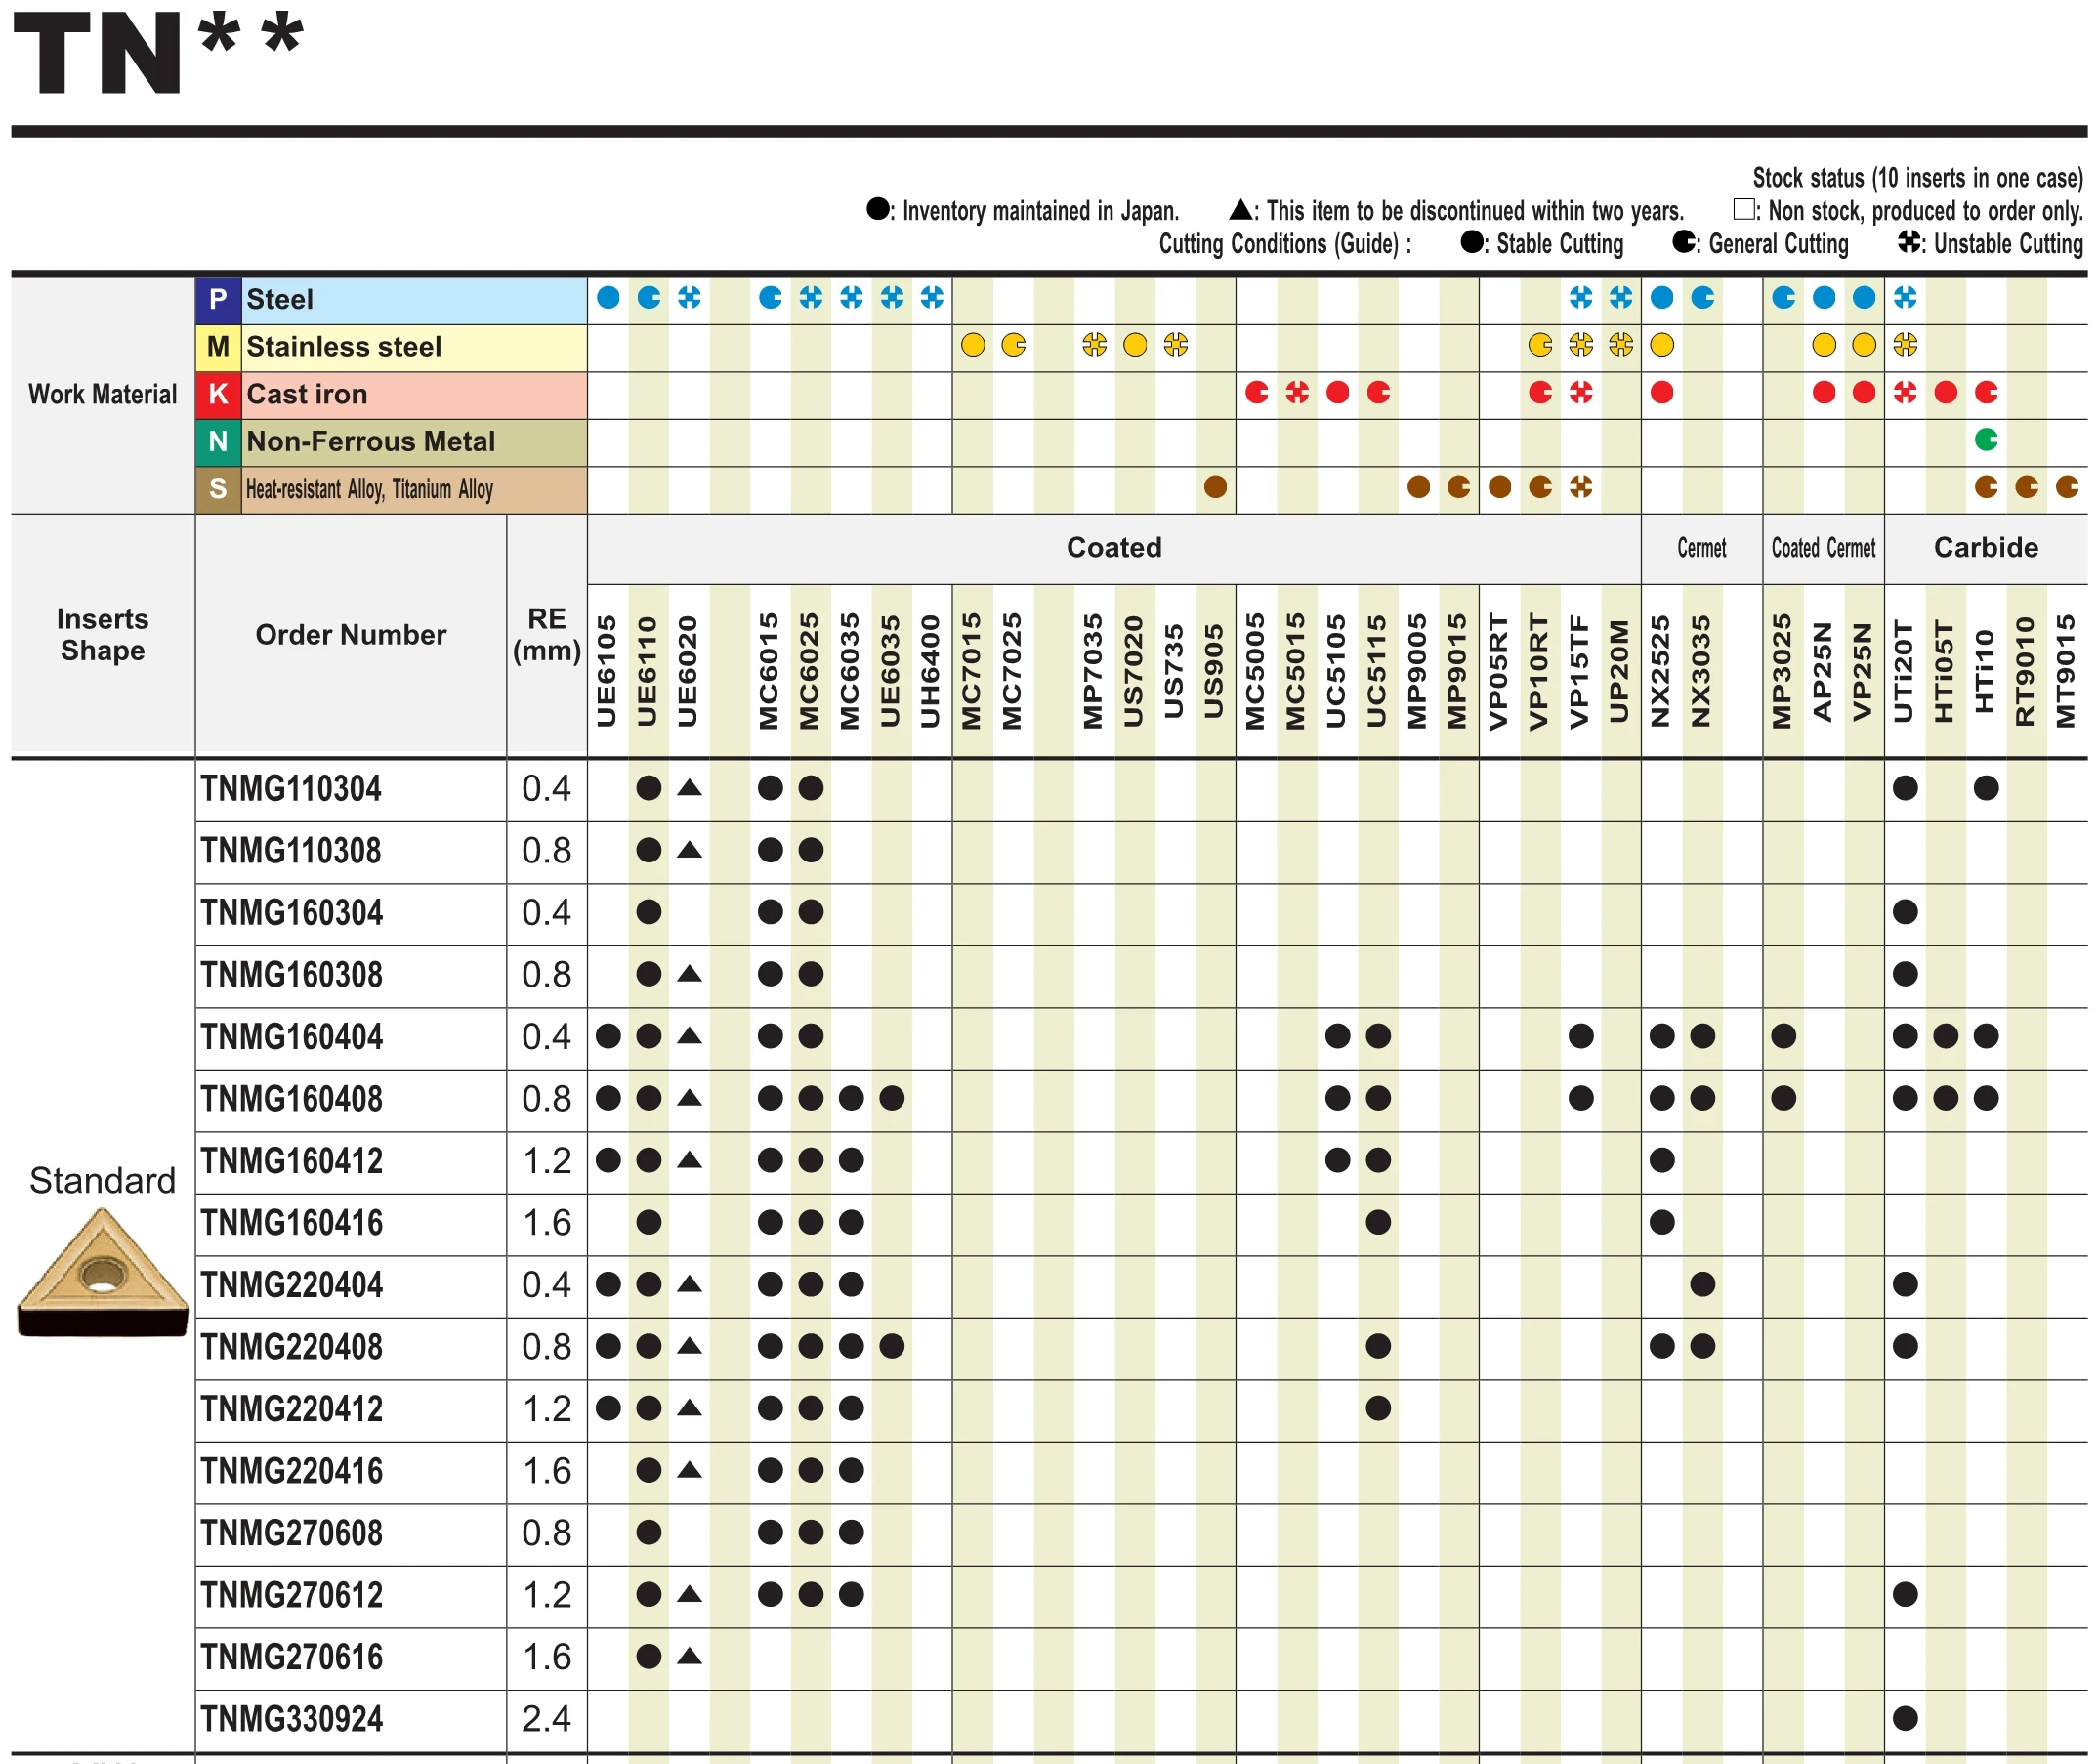Image resolution: width=2098 pixels, height=1764 pixels.
Task: Click order number TNMG110308
Action: coord(291,851)
